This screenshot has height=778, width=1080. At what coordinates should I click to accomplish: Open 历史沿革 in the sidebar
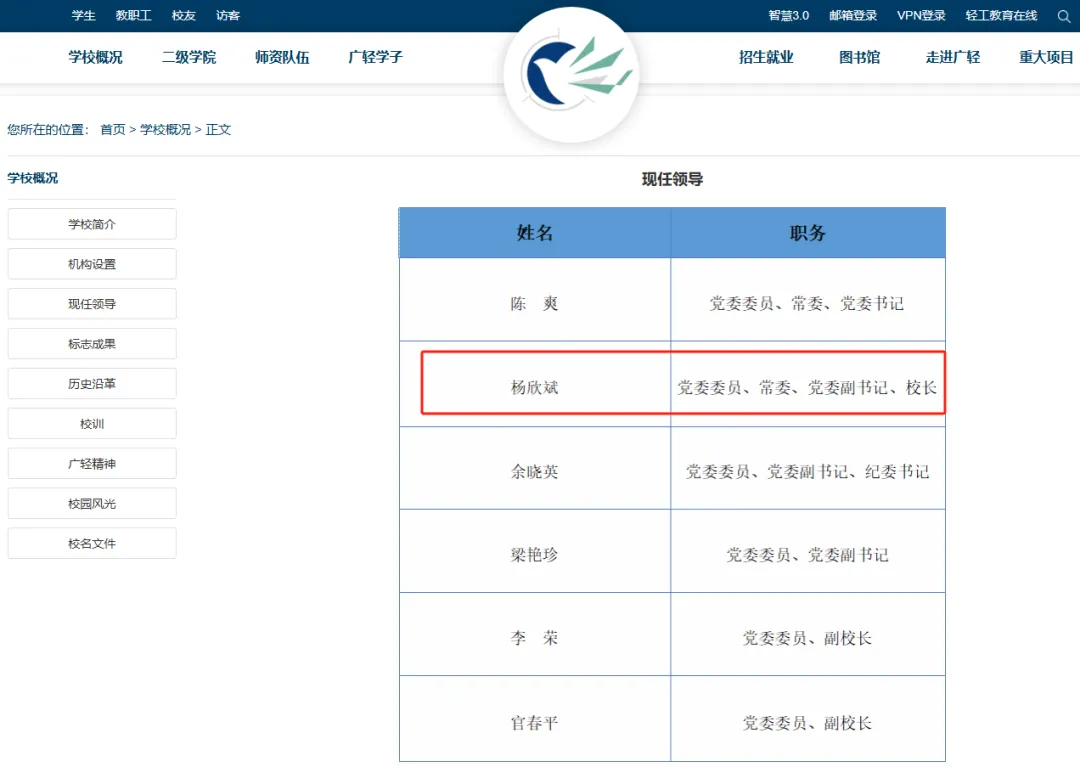tap(92, 384)
